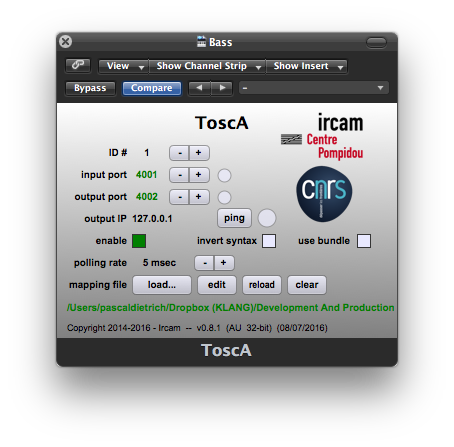
Task: Click the output IP 127.0.0.1 field
Action: 152,219
